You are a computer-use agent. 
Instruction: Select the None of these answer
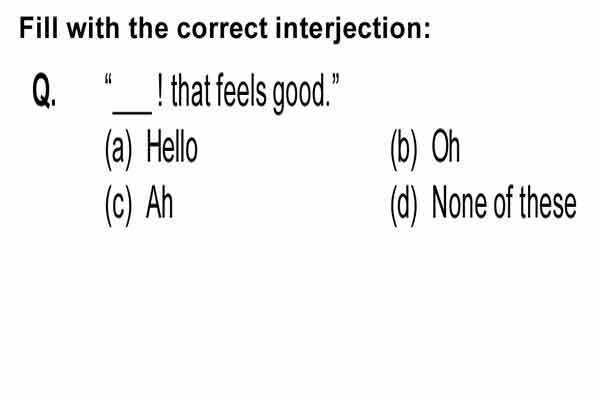pos(504,203)
